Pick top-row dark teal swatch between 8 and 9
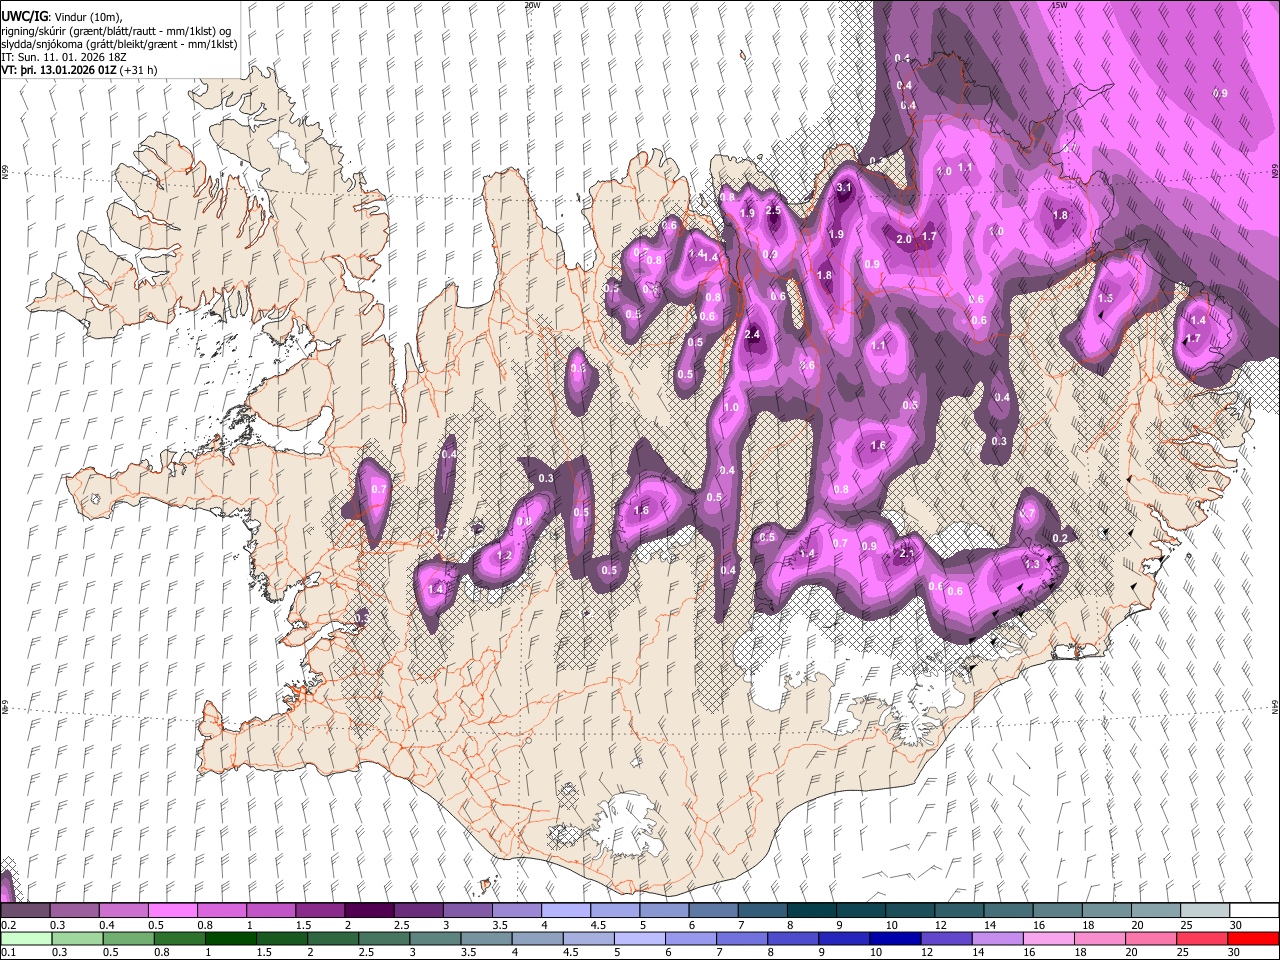This screenshot has height=960, width=1280. tap(810, 911)
